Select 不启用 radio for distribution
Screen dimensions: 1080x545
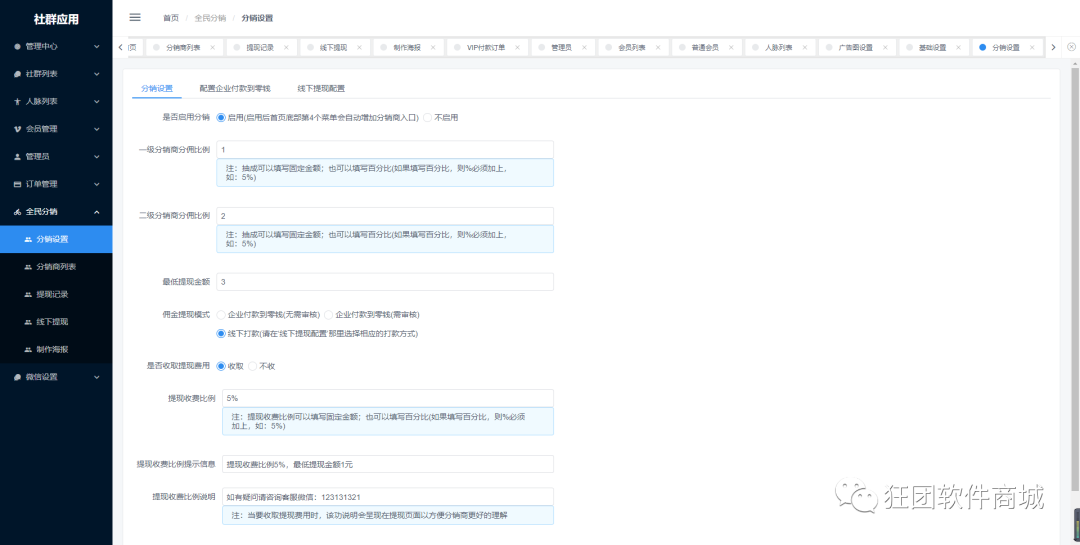pyautogui.click(x=428, y=118)
